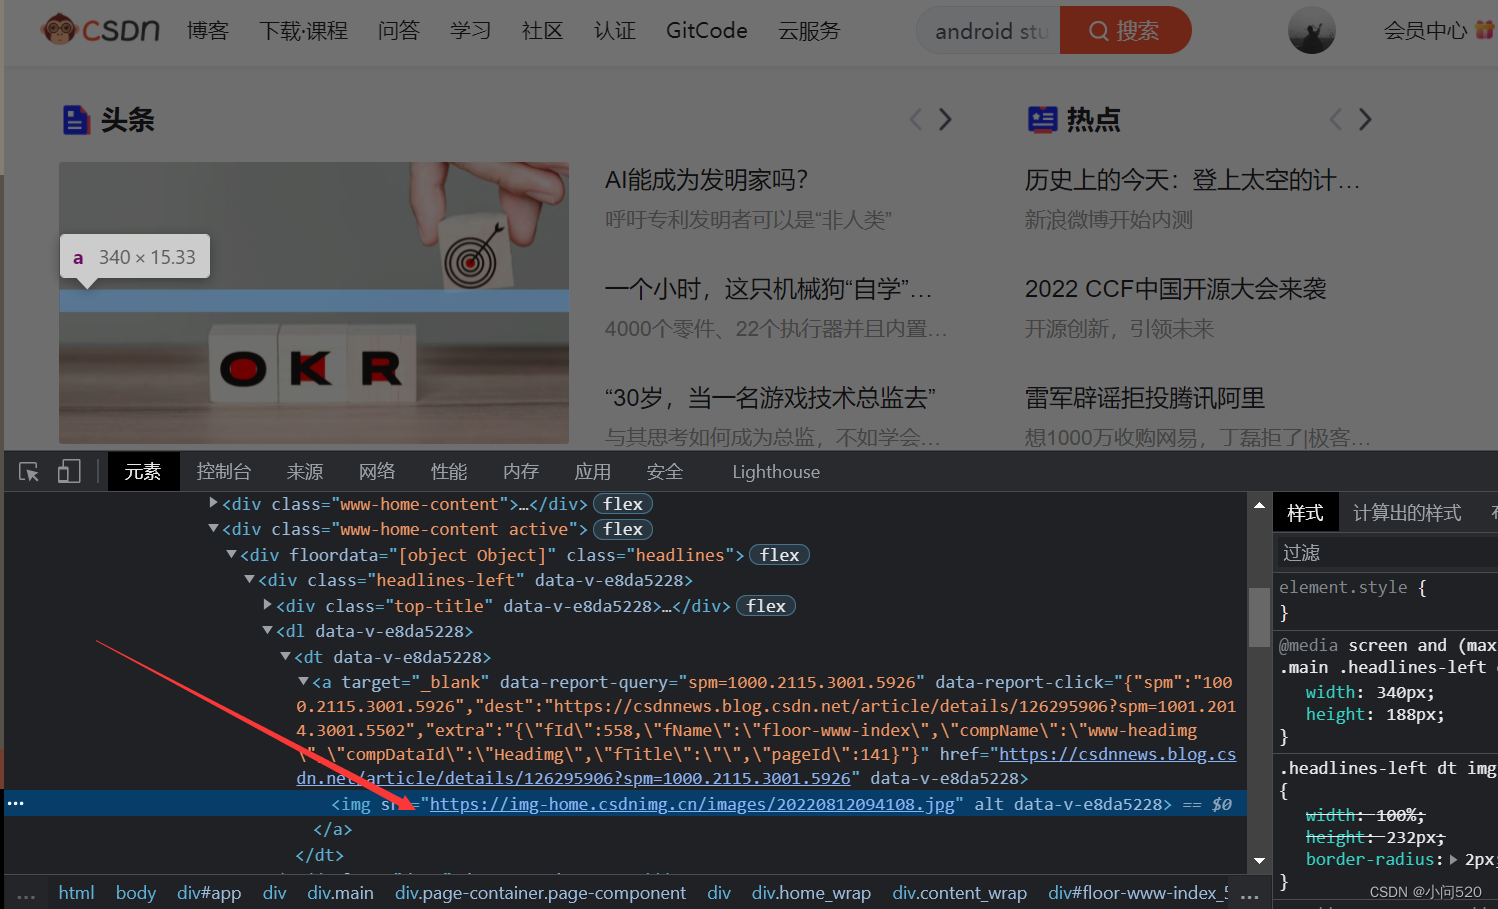Viewport: 1498px width, 909px height.
Task: Show previous 头条 headlines arrow
Action: click(916, 120)
